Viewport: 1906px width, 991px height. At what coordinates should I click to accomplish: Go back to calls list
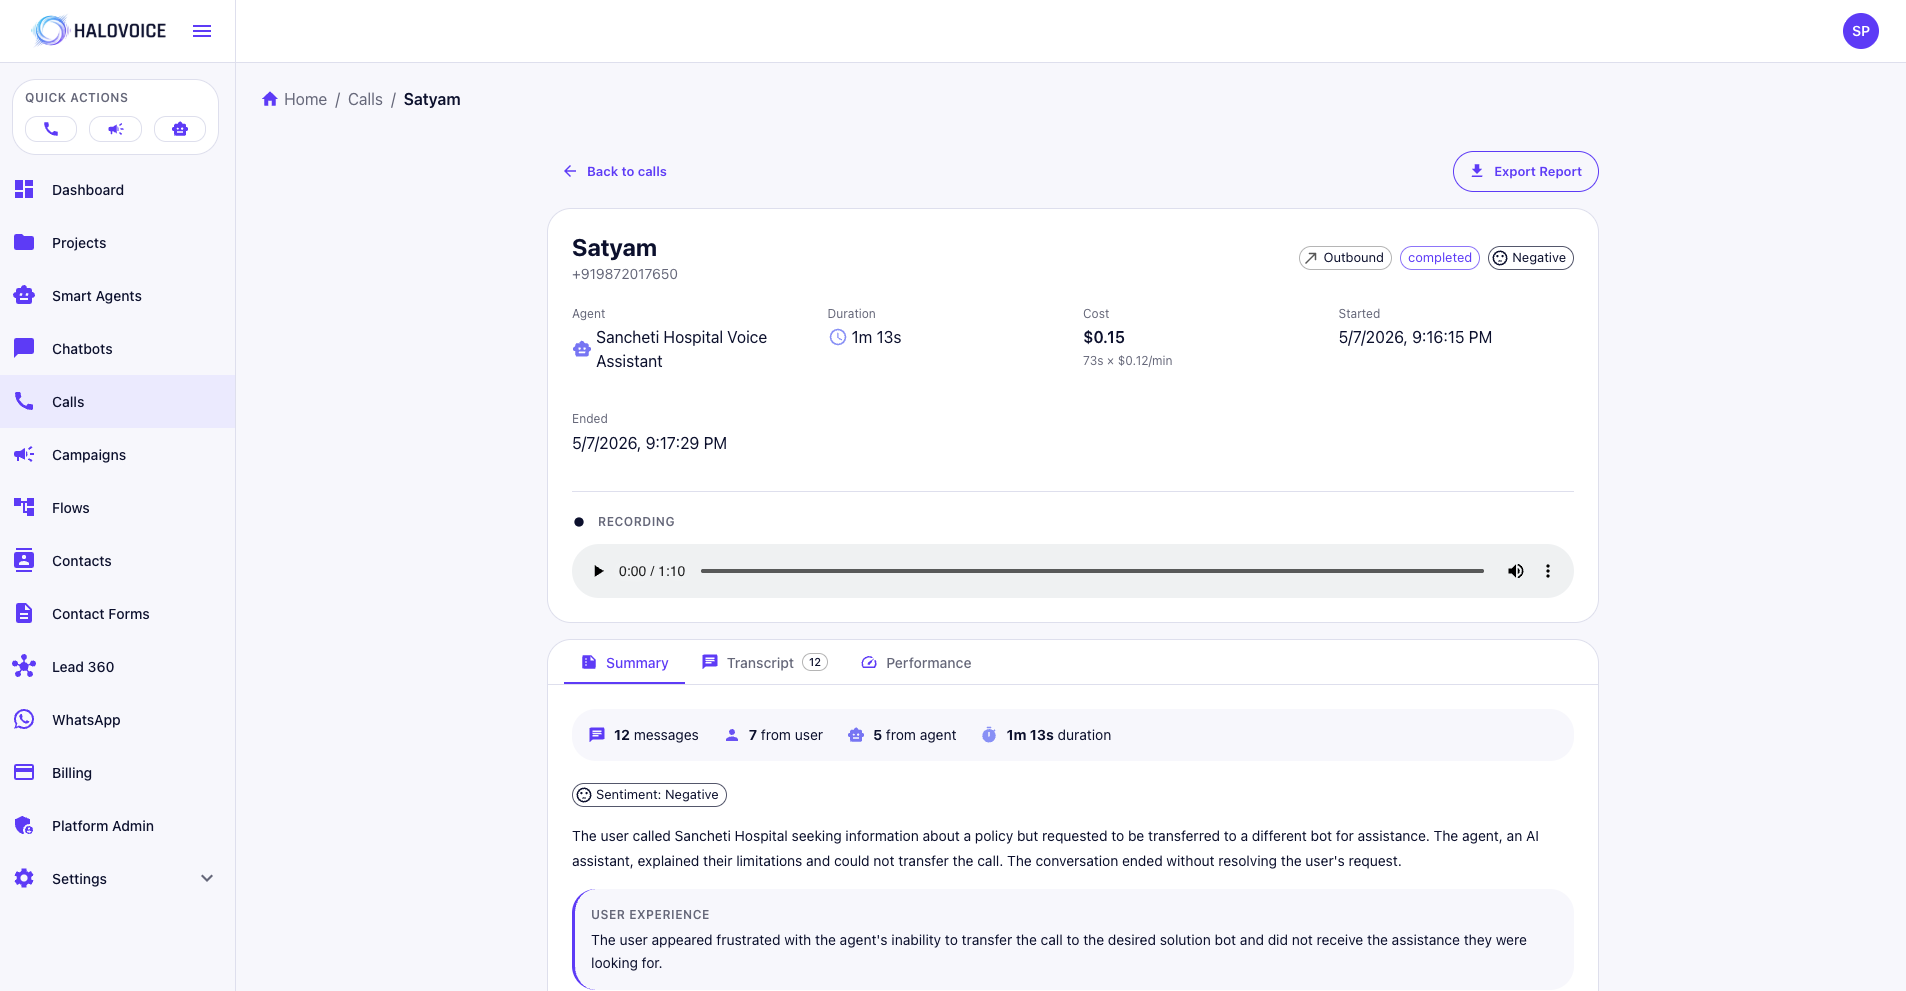point(615,171)
